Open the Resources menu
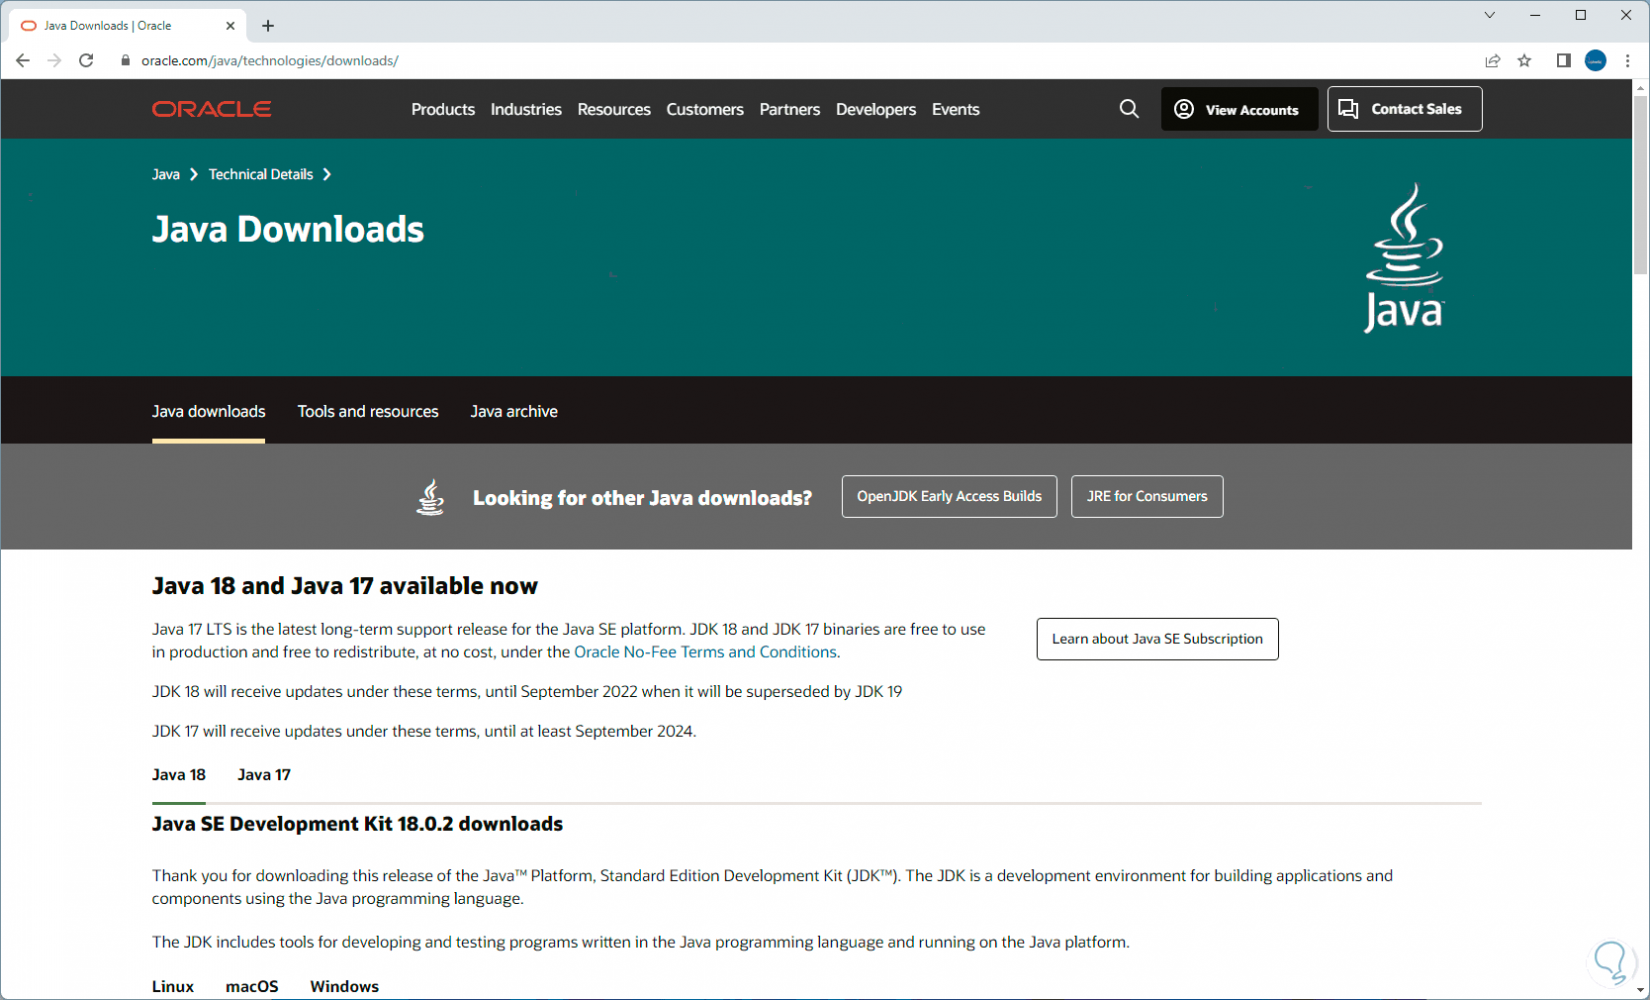Viewport: 1650px width, 1000px height. 614,109
